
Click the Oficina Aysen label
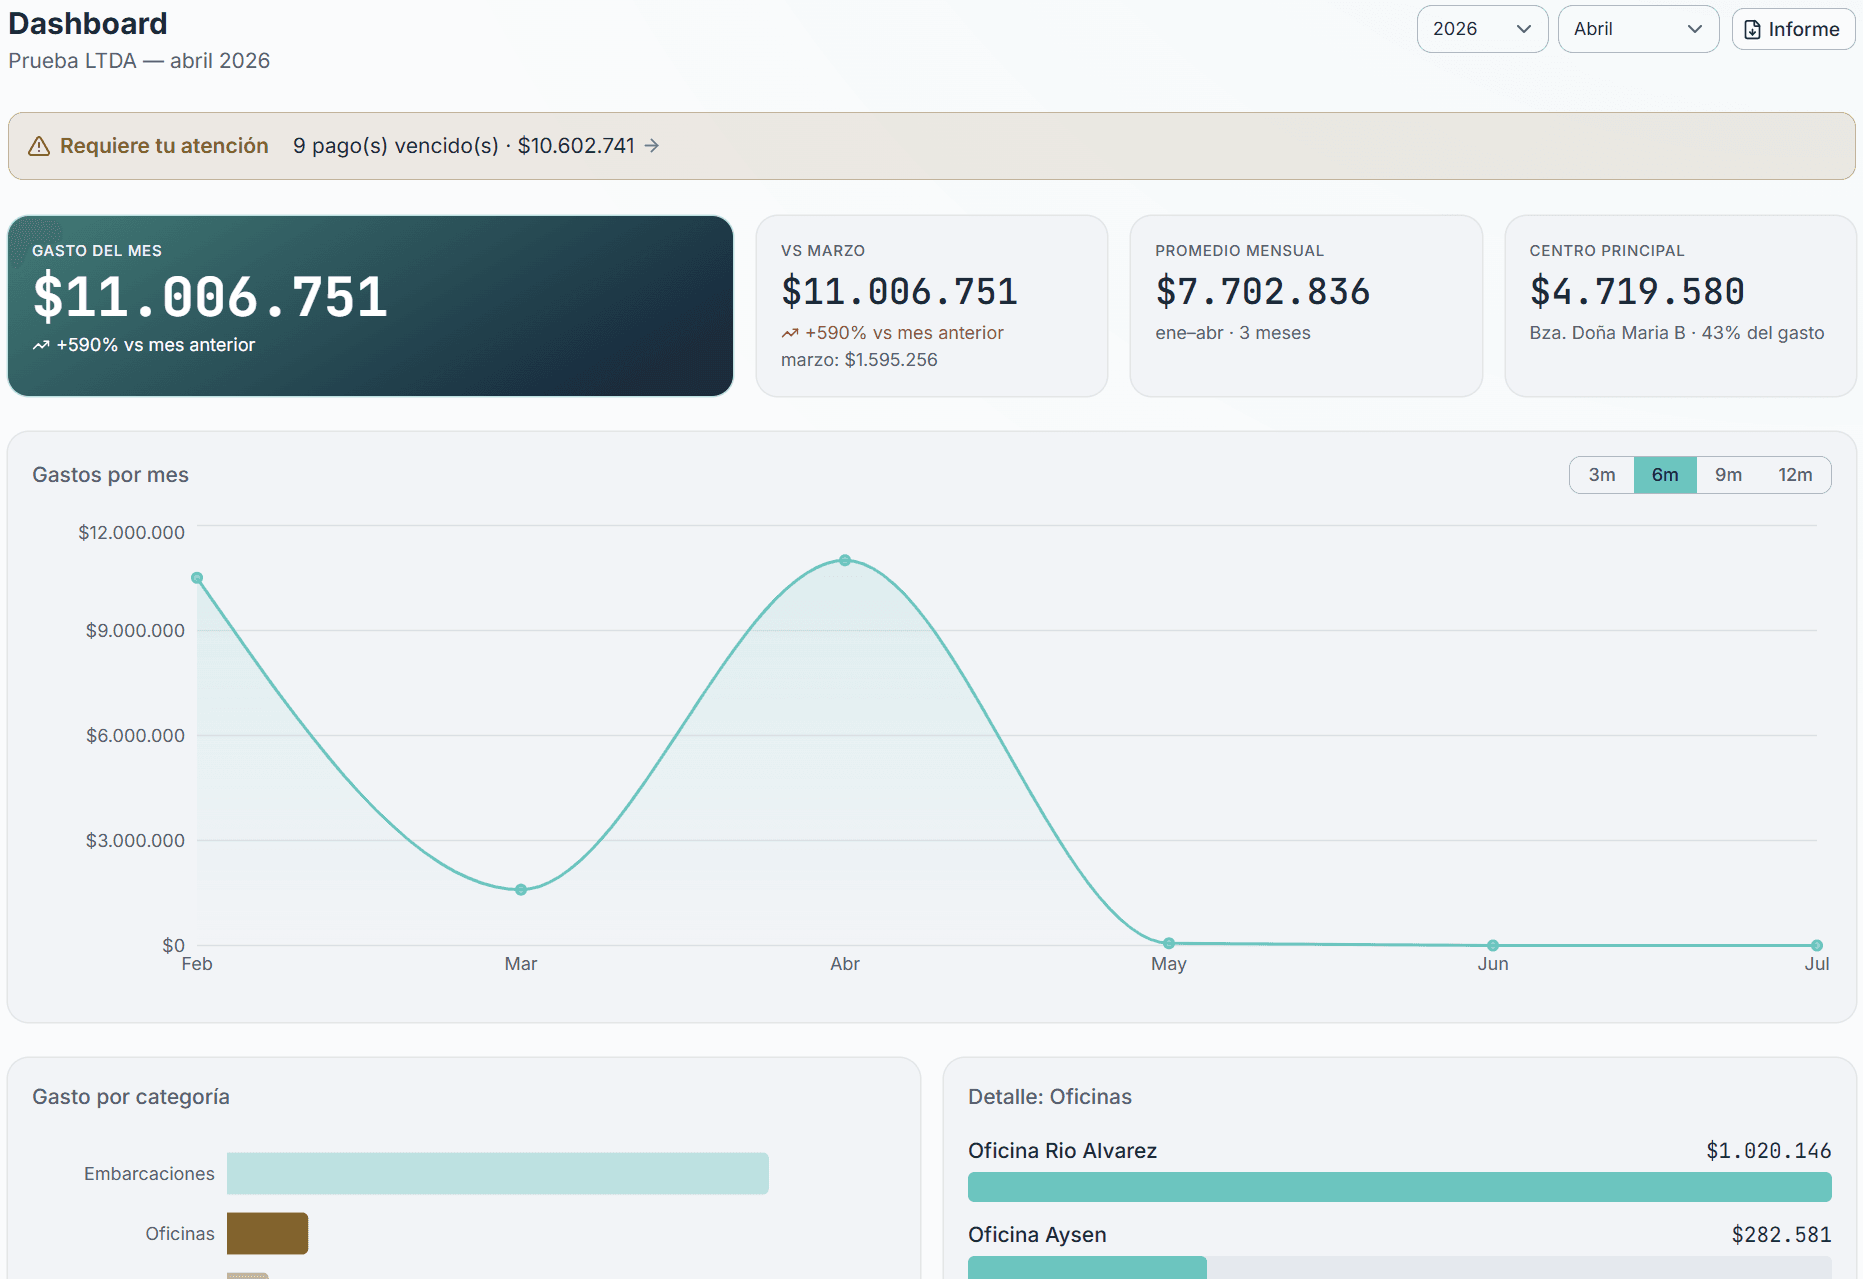point(1037,1235)
